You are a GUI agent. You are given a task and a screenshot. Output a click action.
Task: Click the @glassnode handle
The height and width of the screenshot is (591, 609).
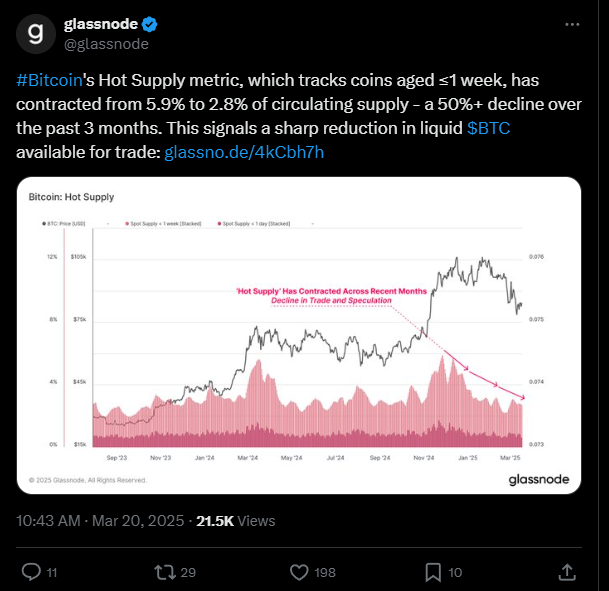pyautogui.click(x=106, y=44)
